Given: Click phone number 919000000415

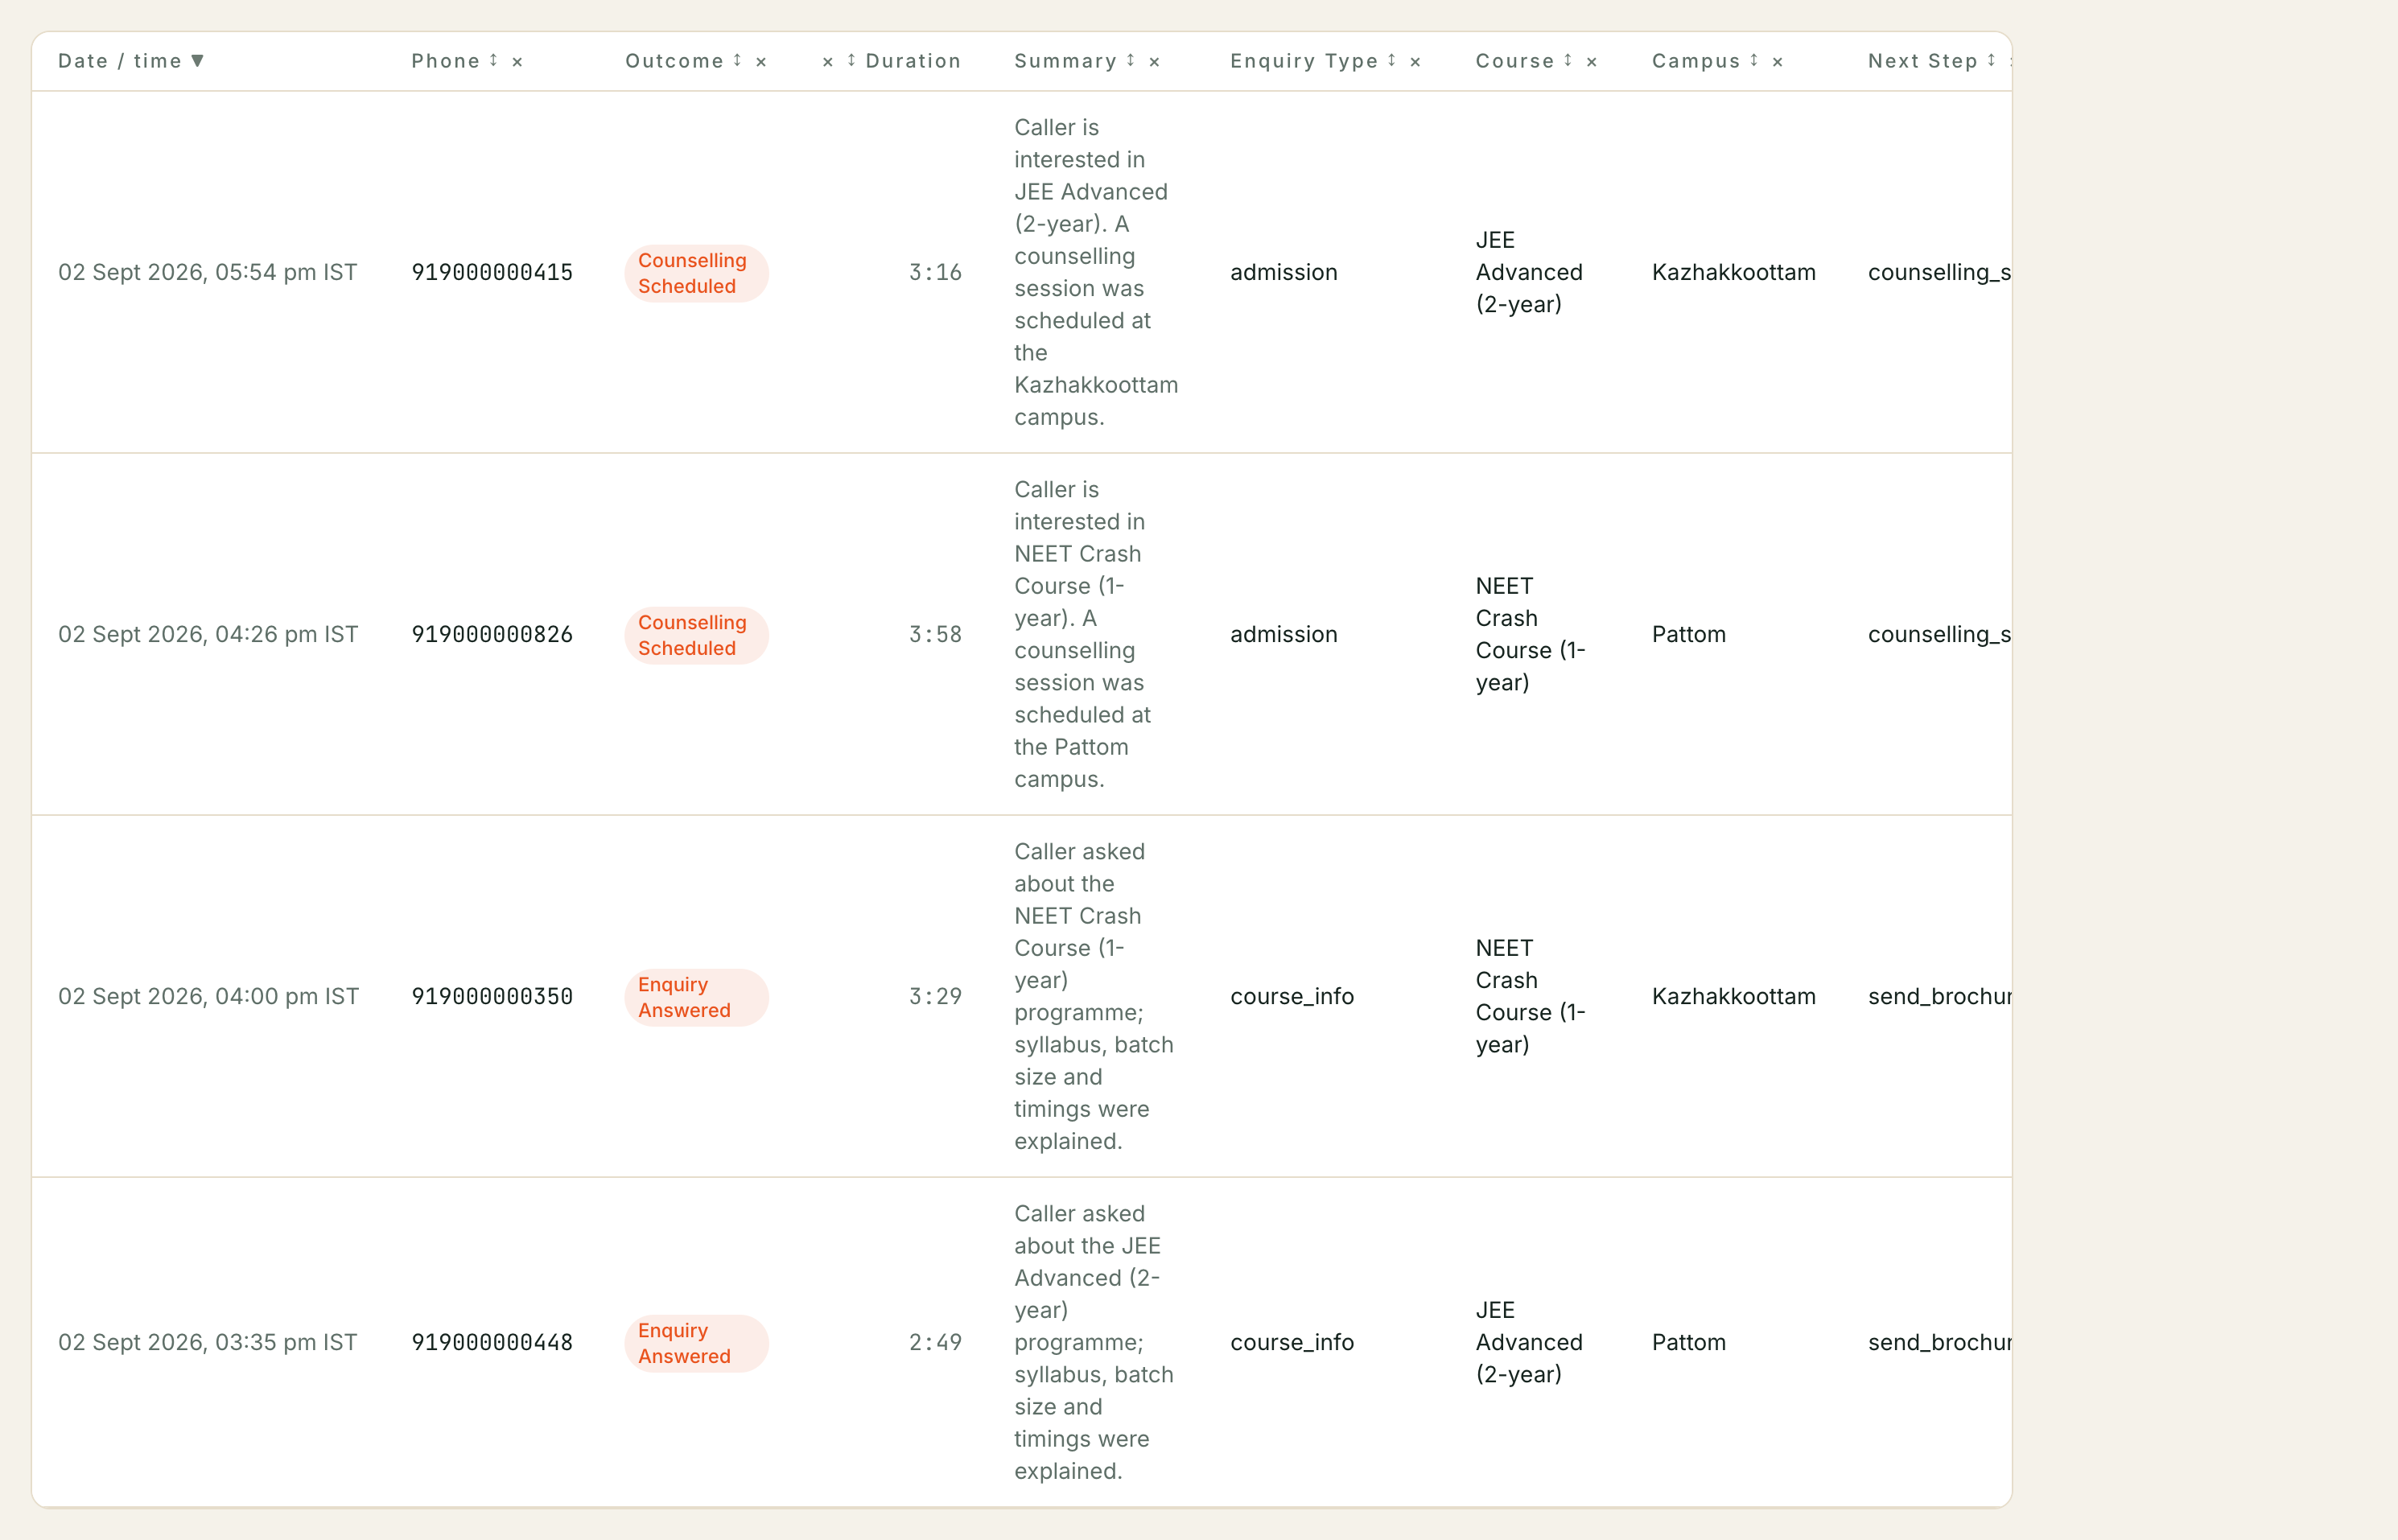Looking at the screenshot, I should [492, 272].
